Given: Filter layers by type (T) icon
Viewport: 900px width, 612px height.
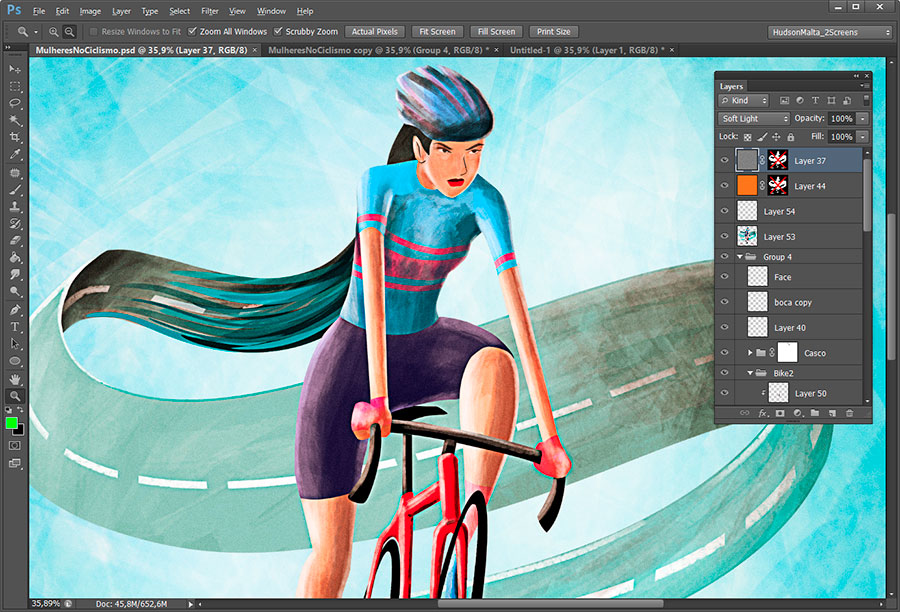Looking at the screenshot, I should point(815,100).
